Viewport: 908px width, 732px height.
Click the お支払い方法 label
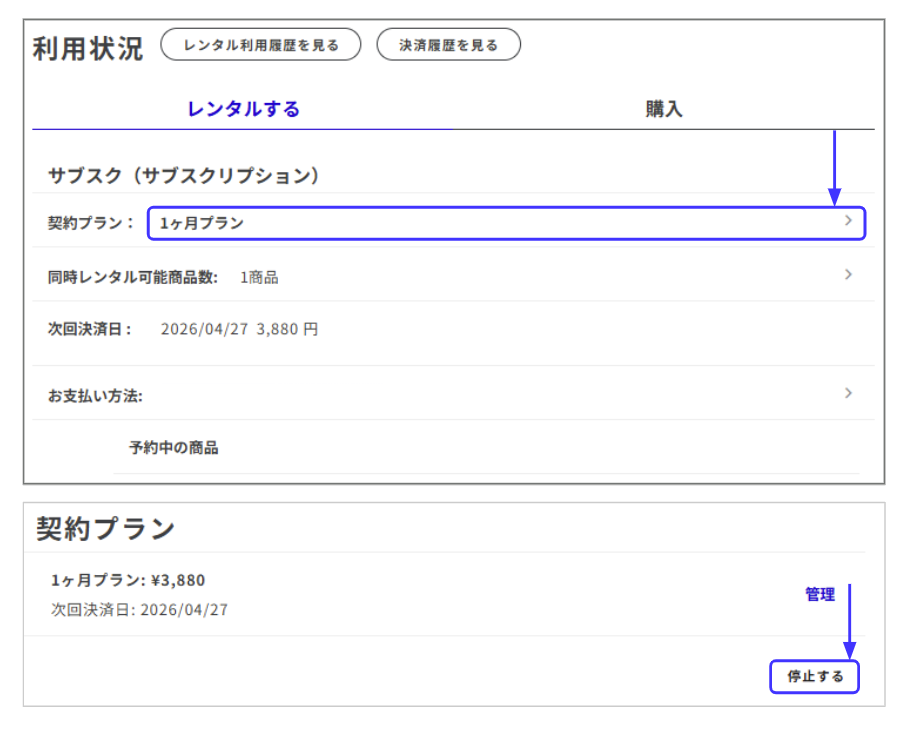pyautogui.click(x=95, y=396)
